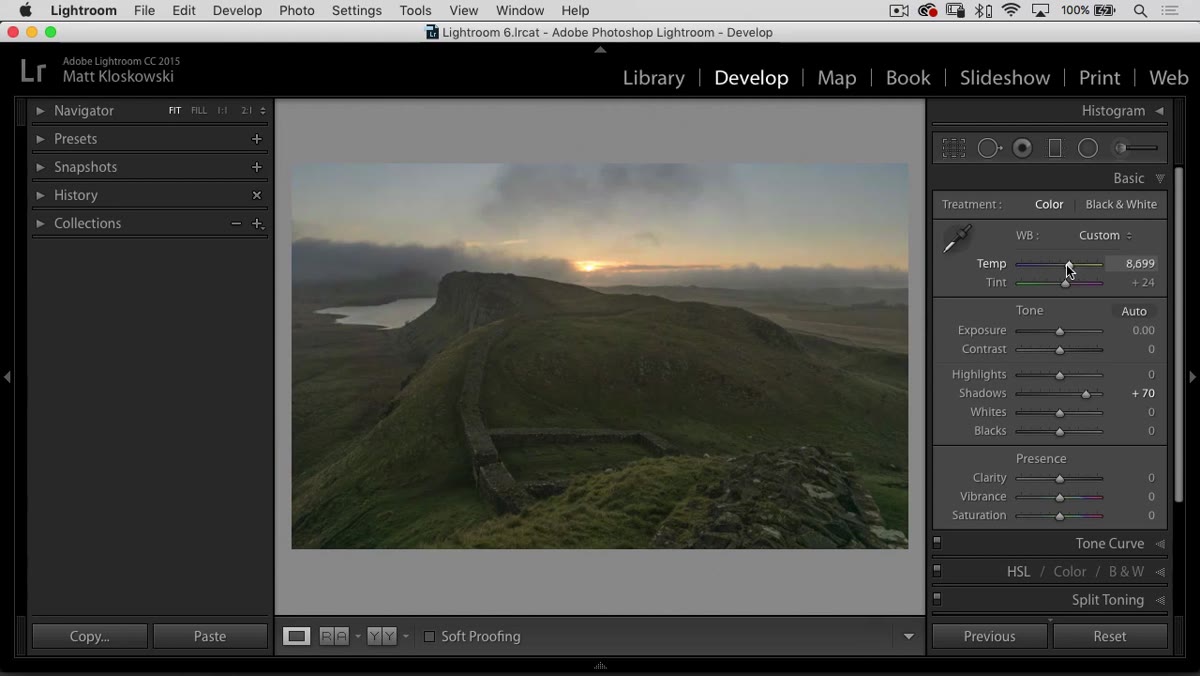Expand the Histogram panel
This screenshot has width=1200, height=676.
(1160, 111)
